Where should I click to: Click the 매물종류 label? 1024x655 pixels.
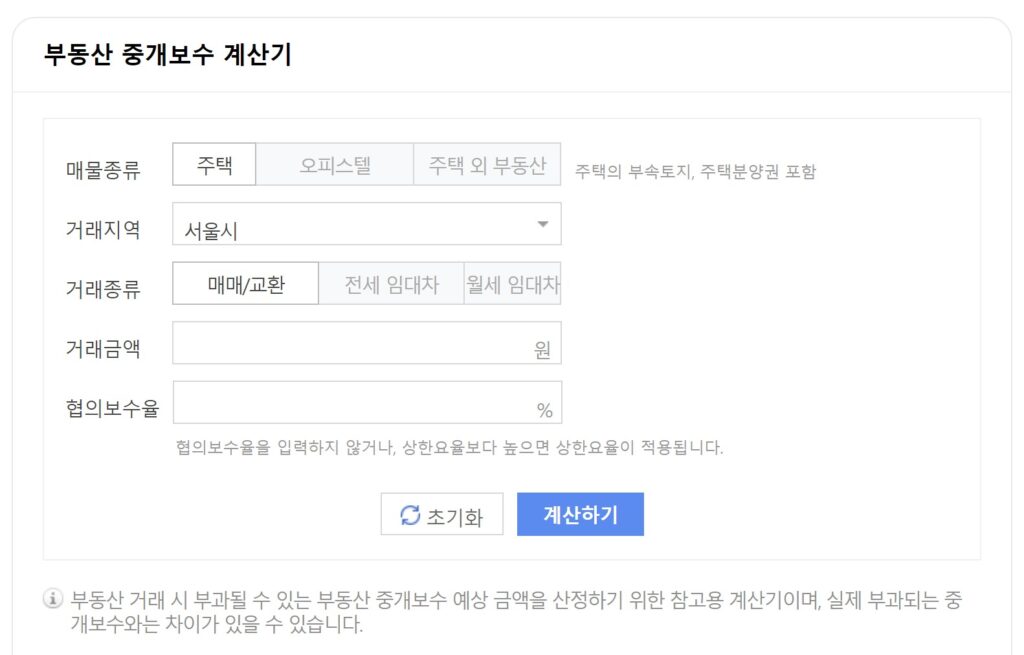coord(103,170)
